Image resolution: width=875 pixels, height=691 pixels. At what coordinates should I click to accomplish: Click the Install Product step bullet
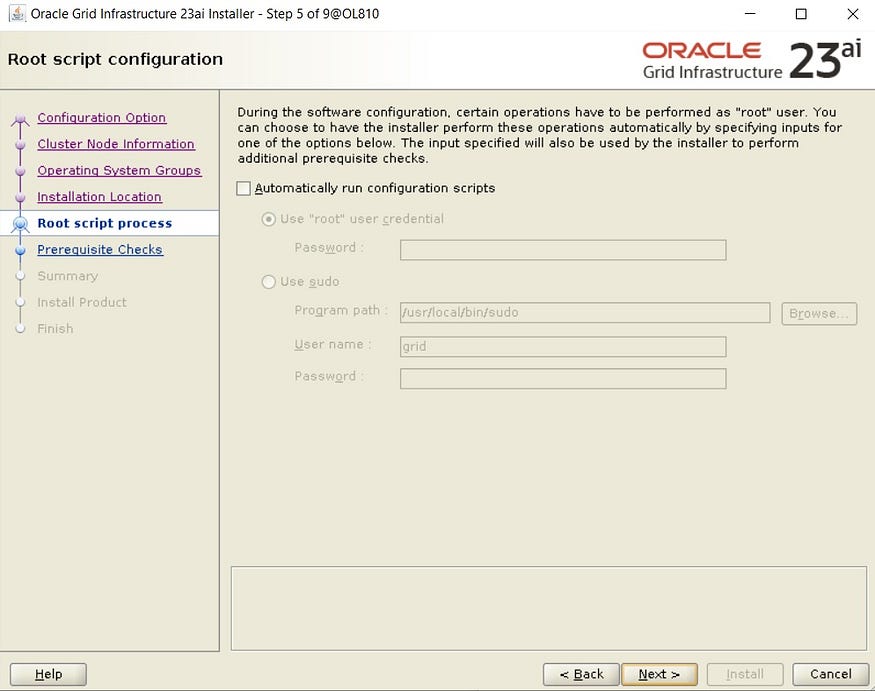click(21, 302)
